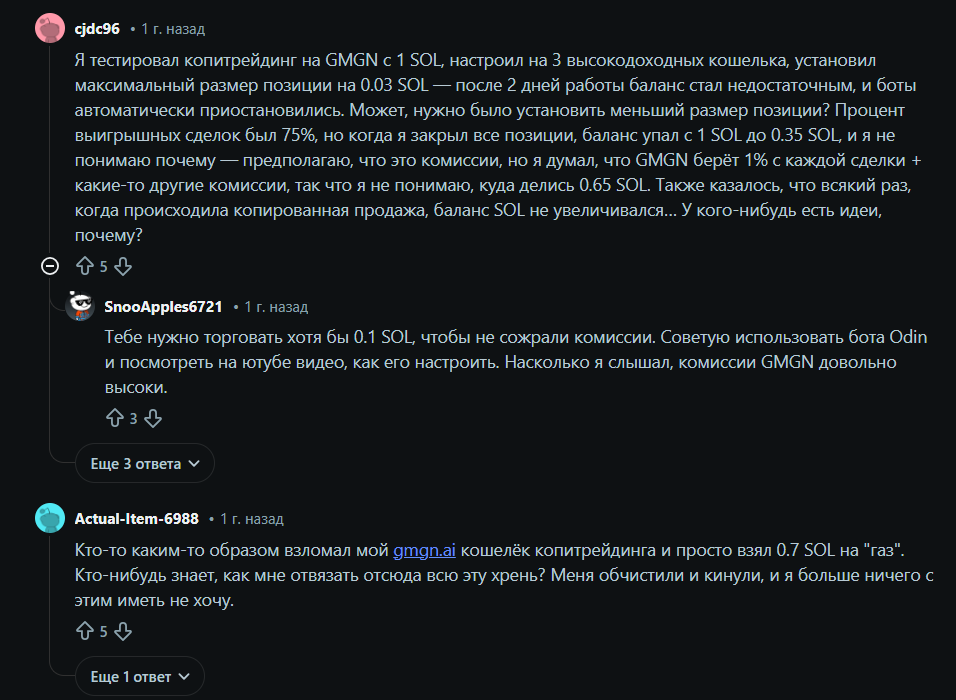Downvote the Actual-Item-6988 comment
The width and height of the screenshot is (956, 700).
point(123,631)
